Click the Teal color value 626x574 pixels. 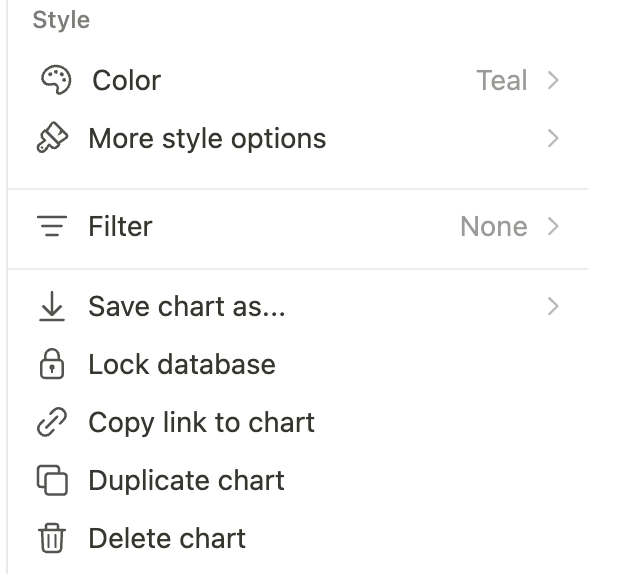pos(501,81)
